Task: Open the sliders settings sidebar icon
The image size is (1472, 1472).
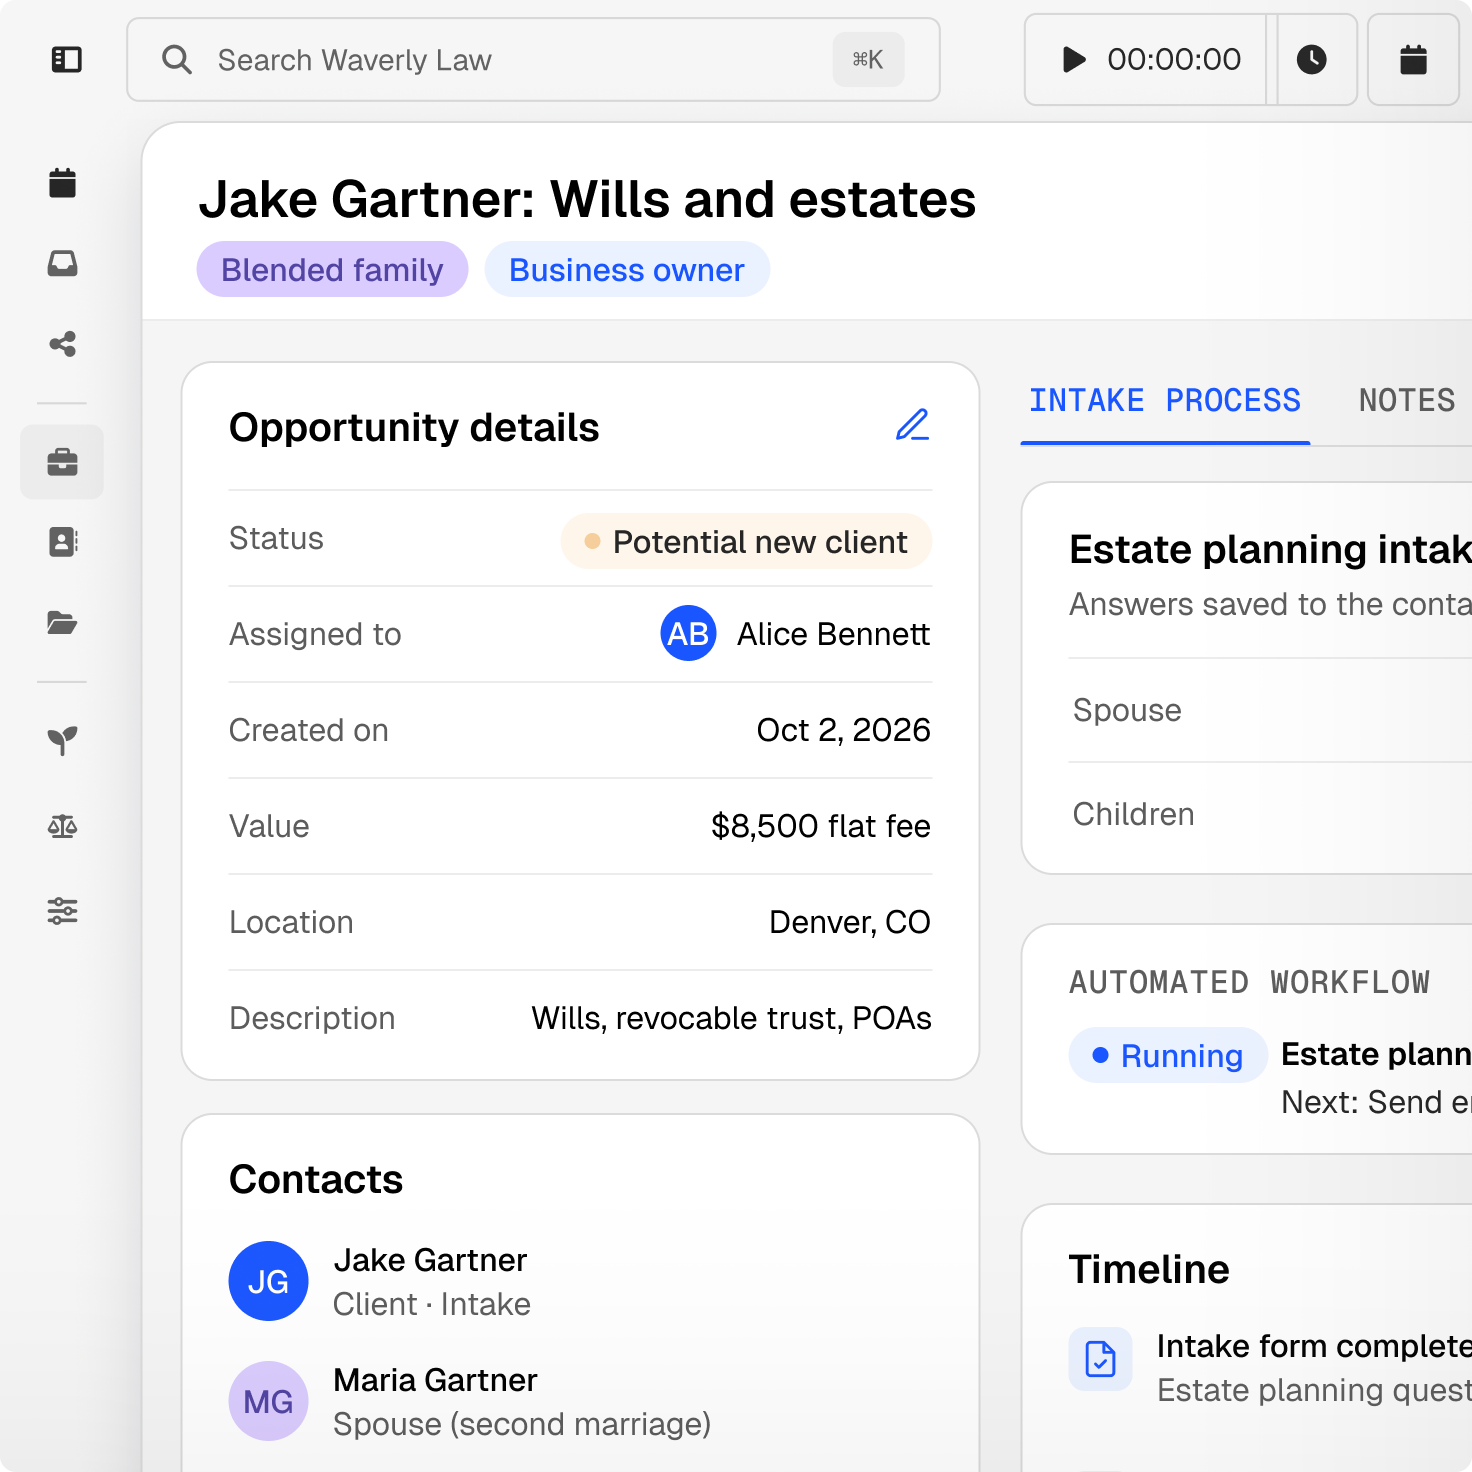Action: [62, 910]
